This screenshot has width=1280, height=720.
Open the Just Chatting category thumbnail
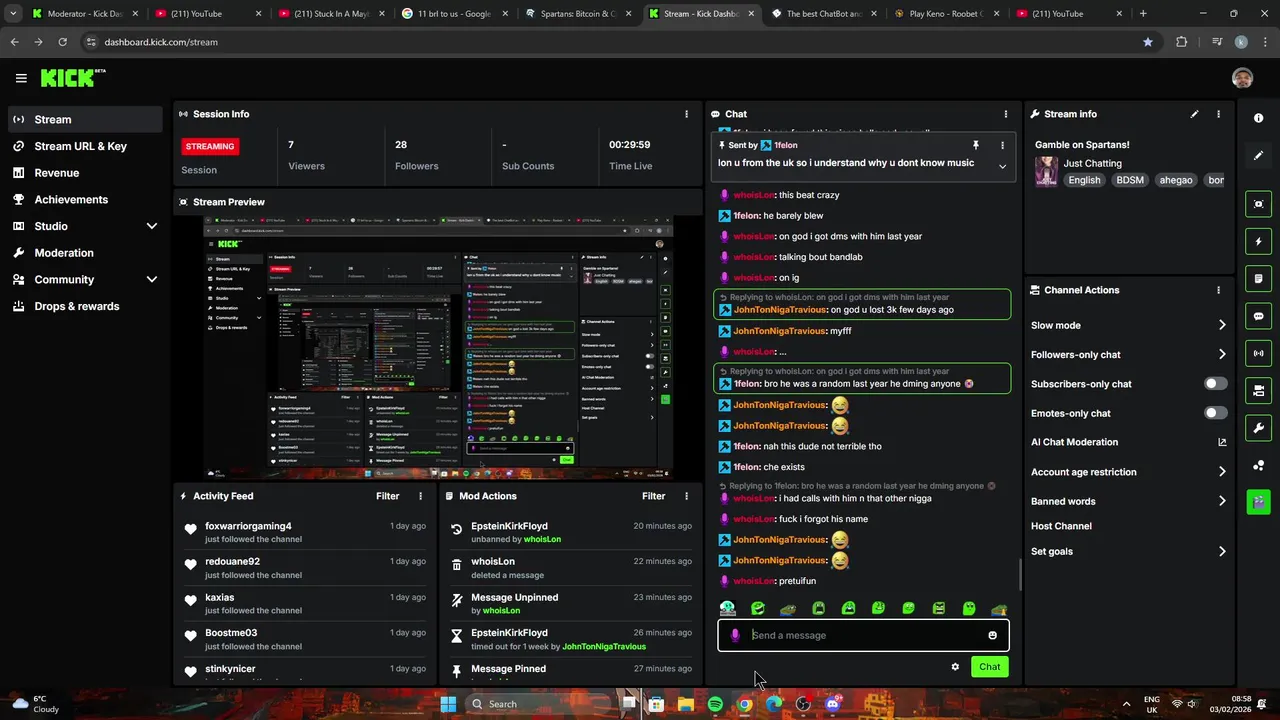pyautogui.click(x=1046, y=171)
